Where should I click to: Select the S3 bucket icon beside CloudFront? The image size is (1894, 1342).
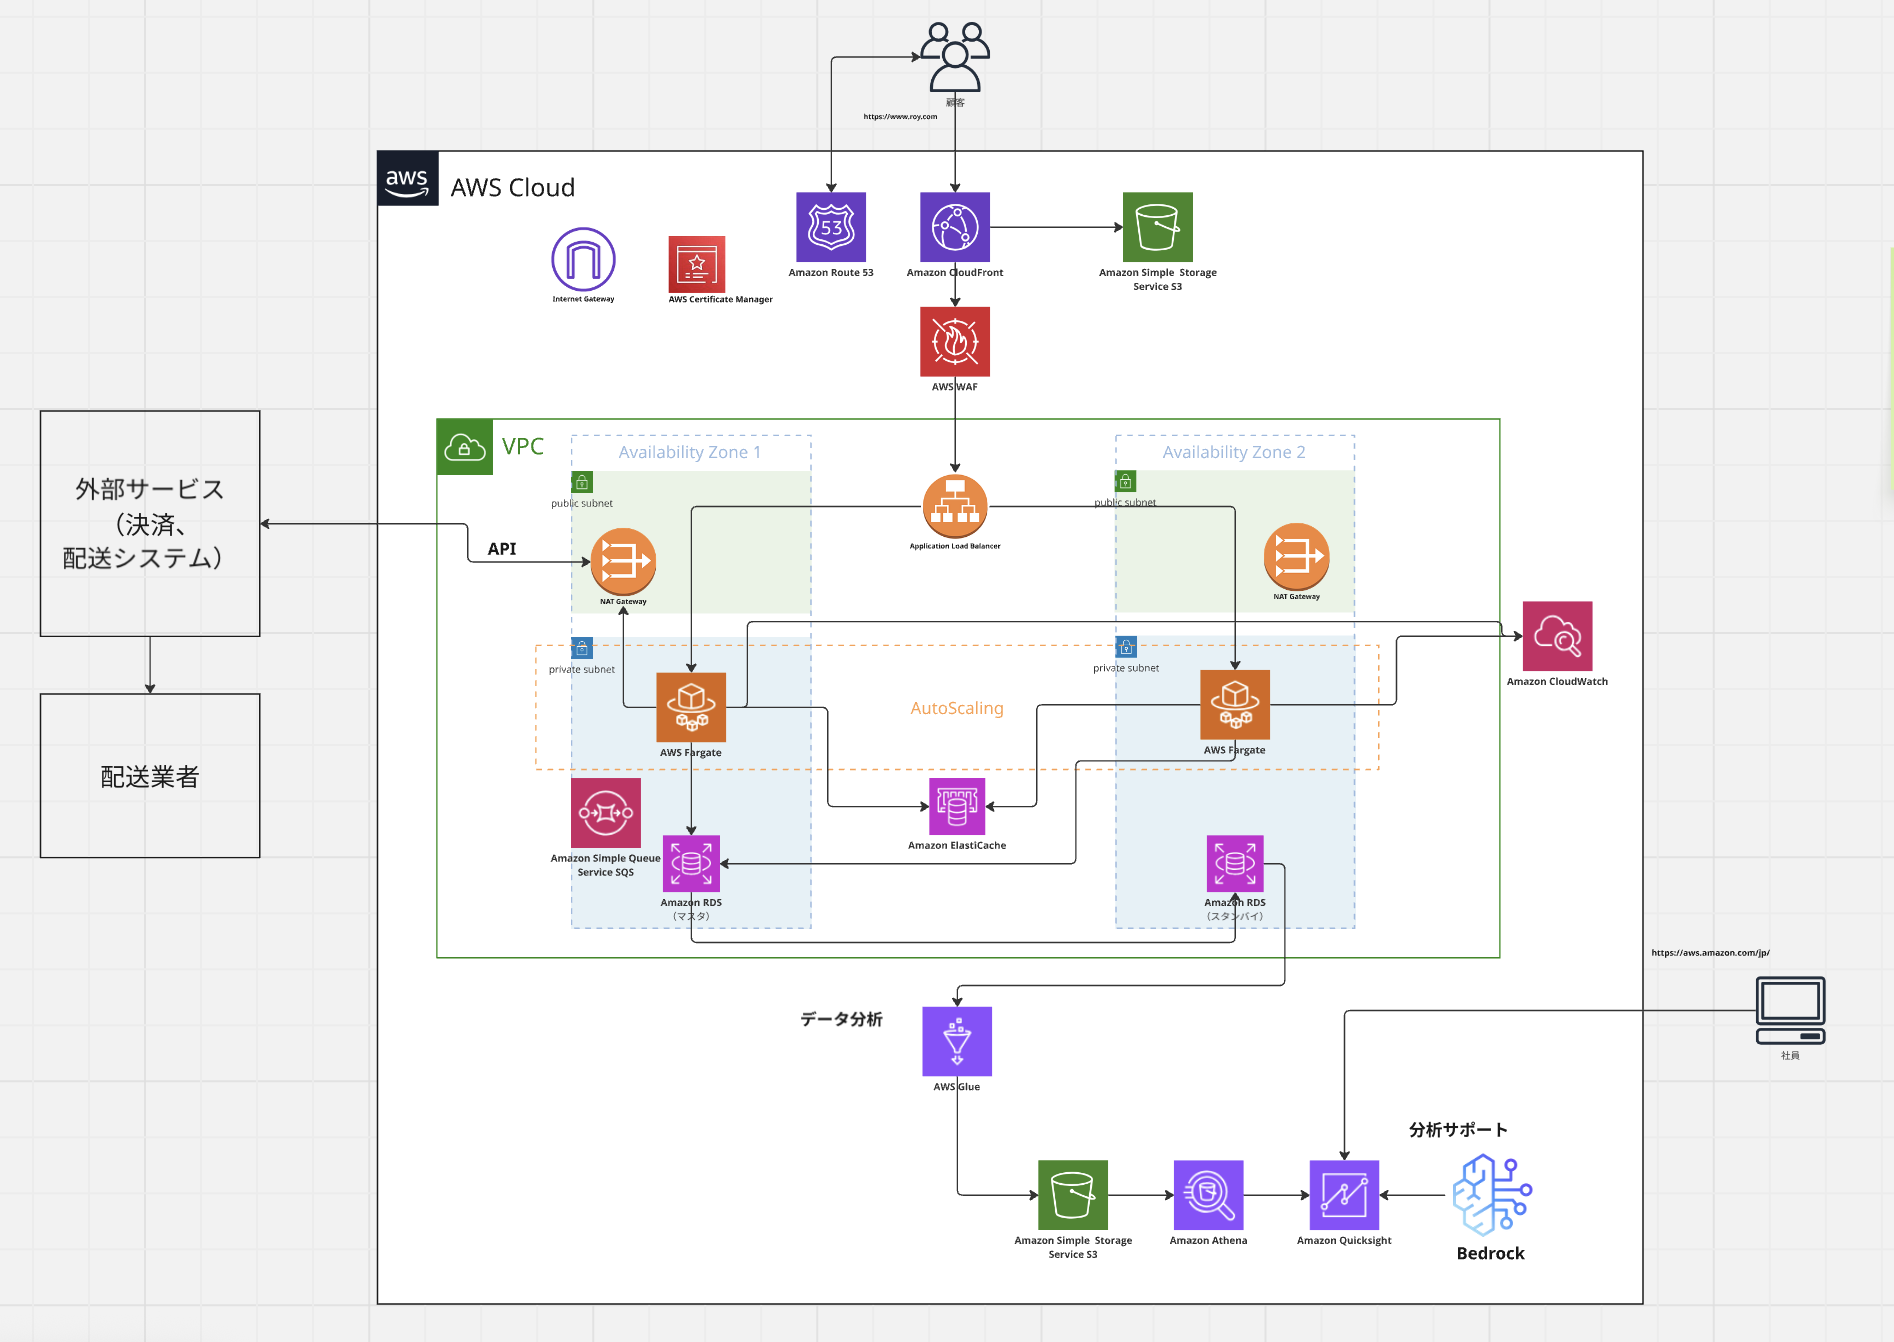coord(1158,227)
